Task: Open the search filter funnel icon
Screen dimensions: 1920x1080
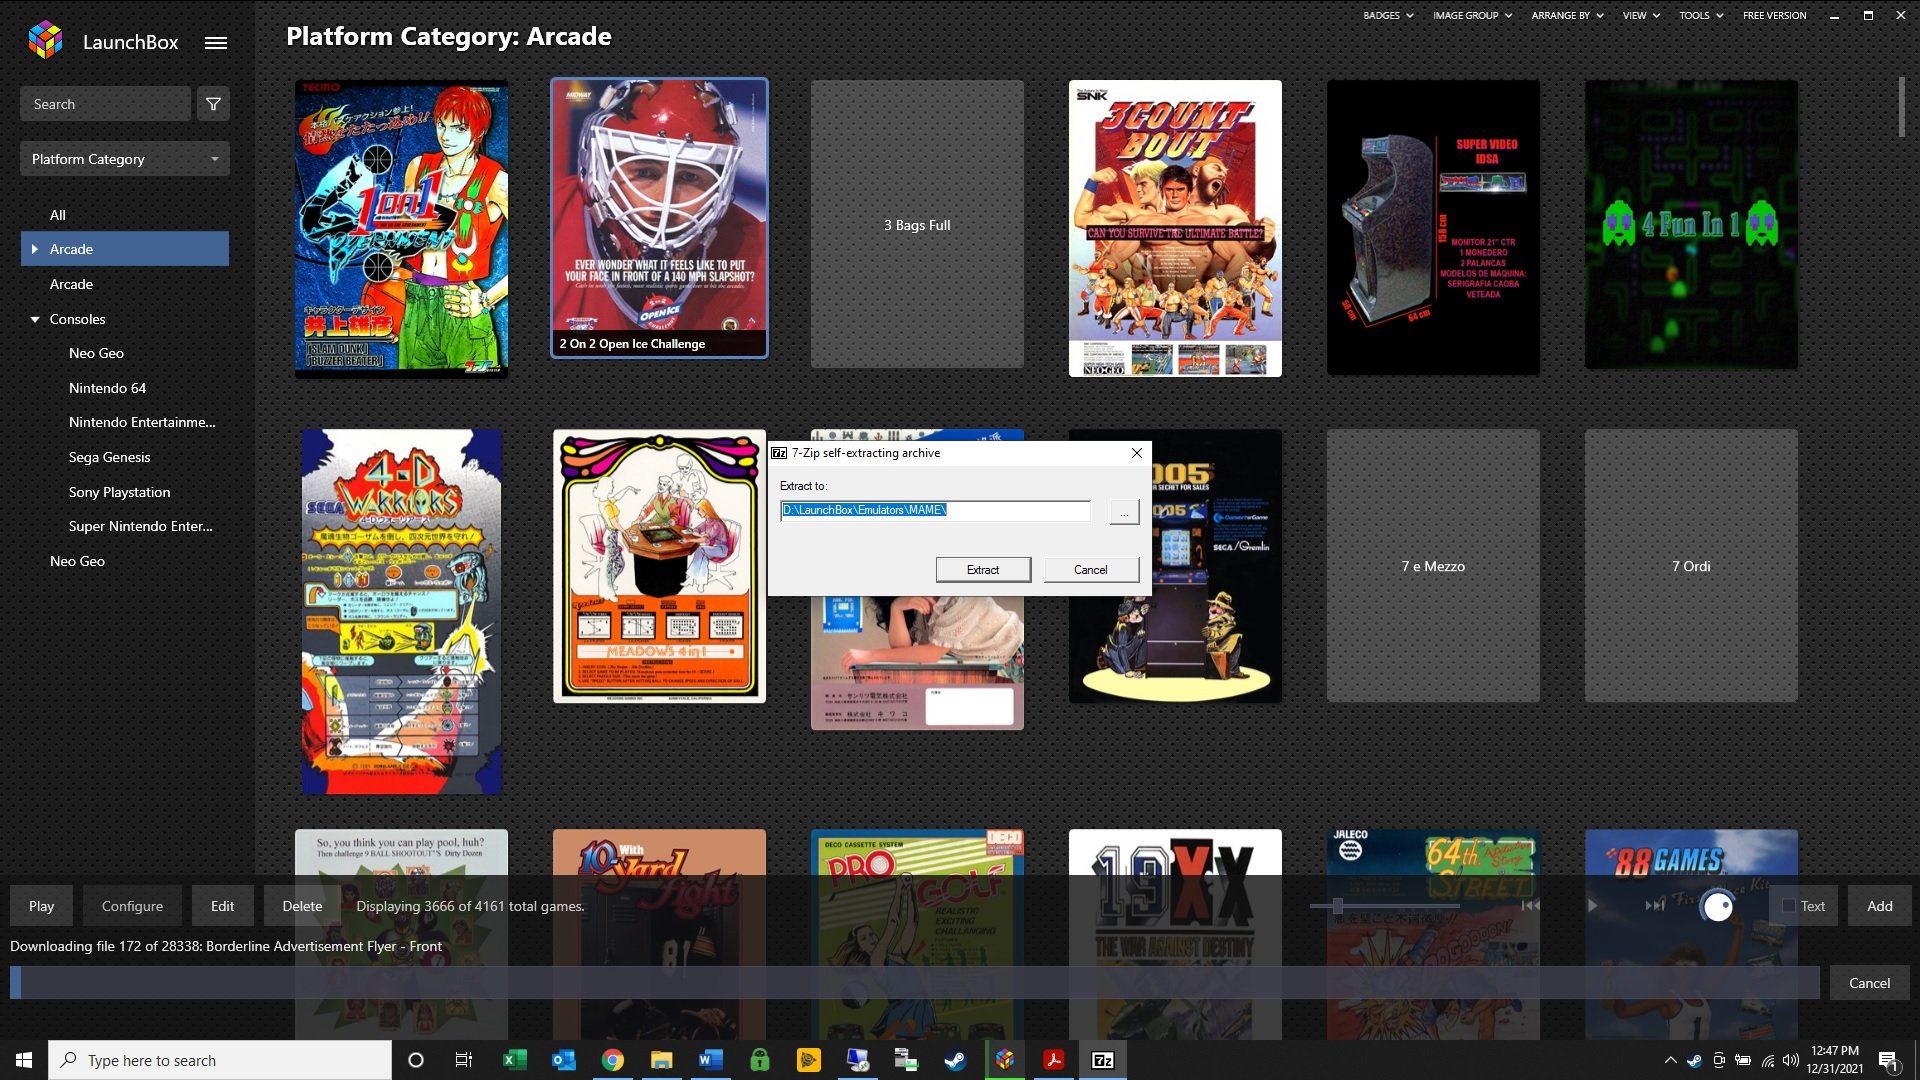Action: click(213, 104)
